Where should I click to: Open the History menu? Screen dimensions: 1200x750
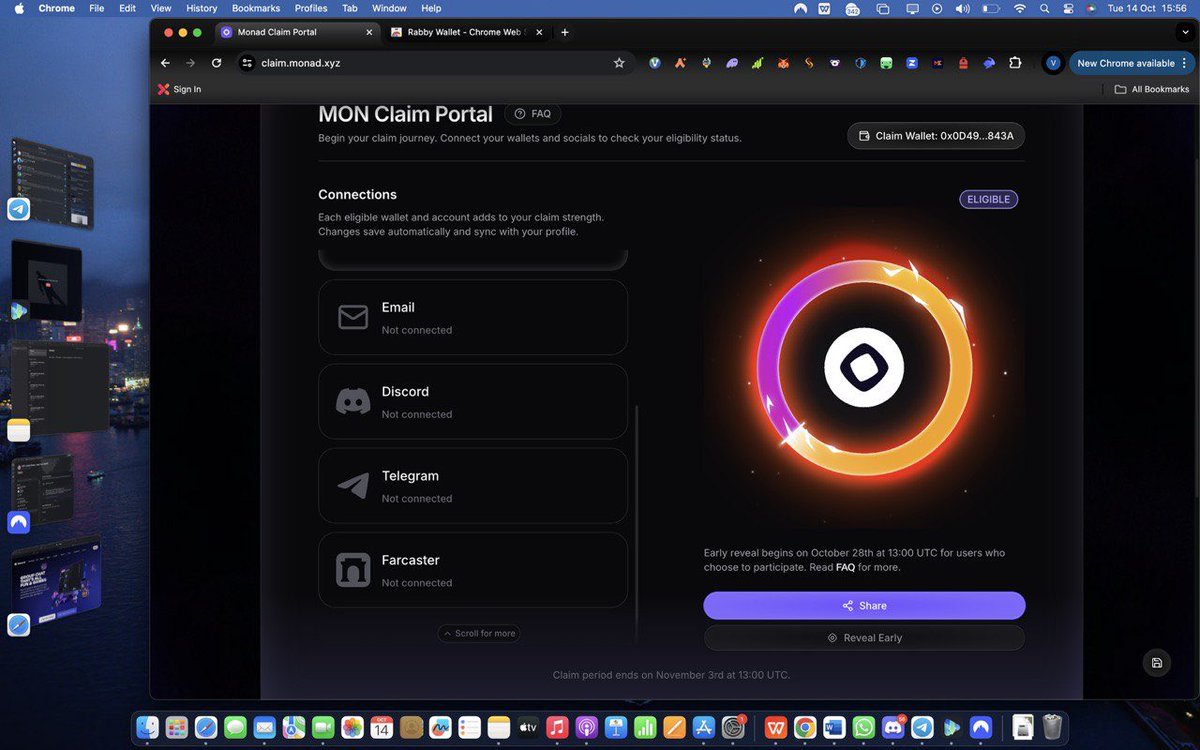[x=202, y=8]
